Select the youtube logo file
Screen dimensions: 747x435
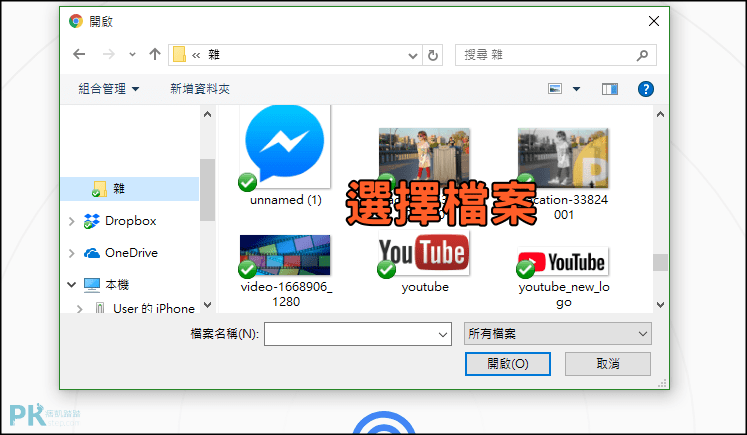click(x=424, y=253)
